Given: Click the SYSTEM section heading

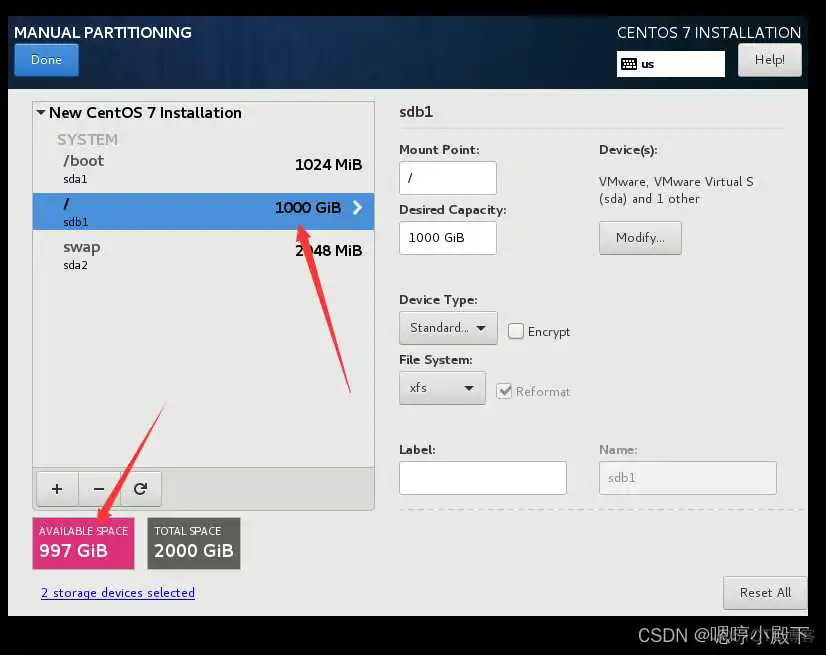Looking at the screenshot, I should [87, 139].
